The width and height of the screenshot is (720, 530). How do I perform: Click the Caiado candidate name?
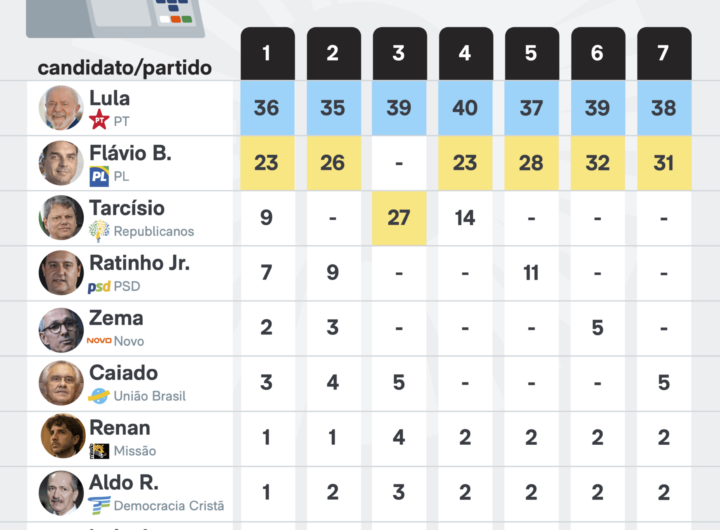[x=123, y=373]
